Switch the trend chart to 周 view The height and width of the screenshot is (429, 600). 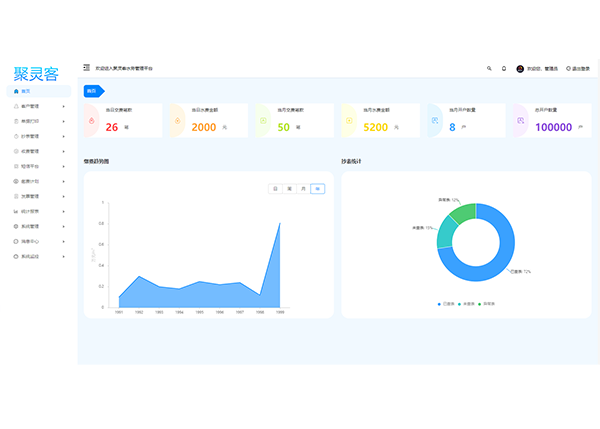[289, 188]
